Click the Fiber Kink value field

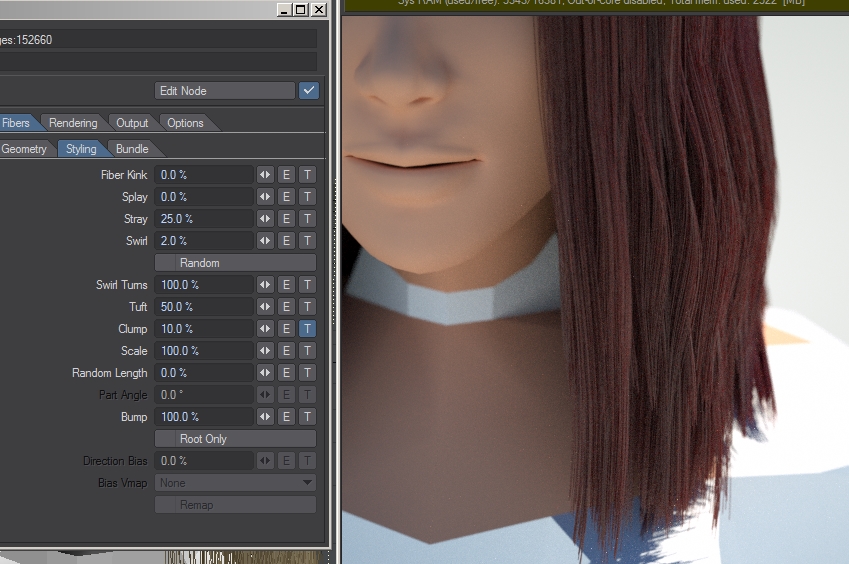[204, 175]
